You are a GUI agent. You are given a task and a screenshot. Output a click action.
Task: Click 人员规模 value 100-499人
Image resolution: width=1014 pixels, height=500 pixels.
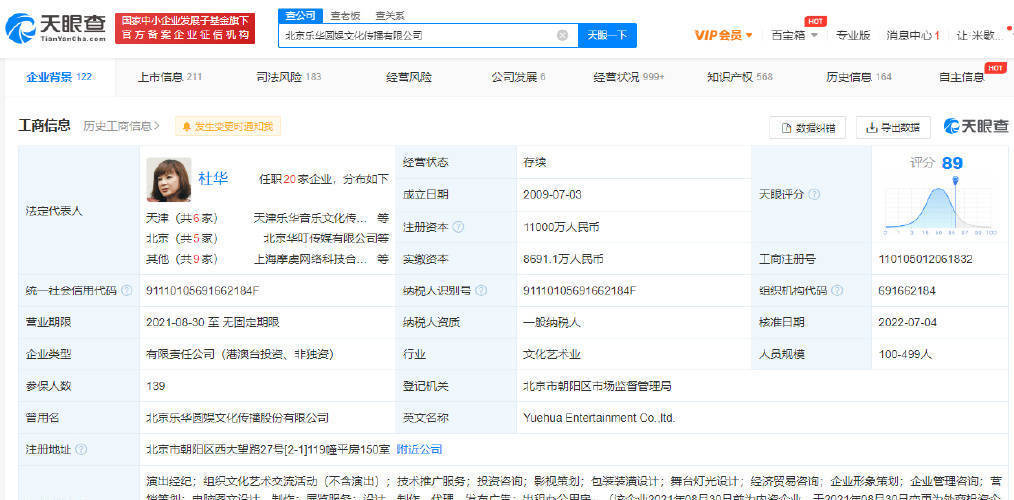coord(905,354)
